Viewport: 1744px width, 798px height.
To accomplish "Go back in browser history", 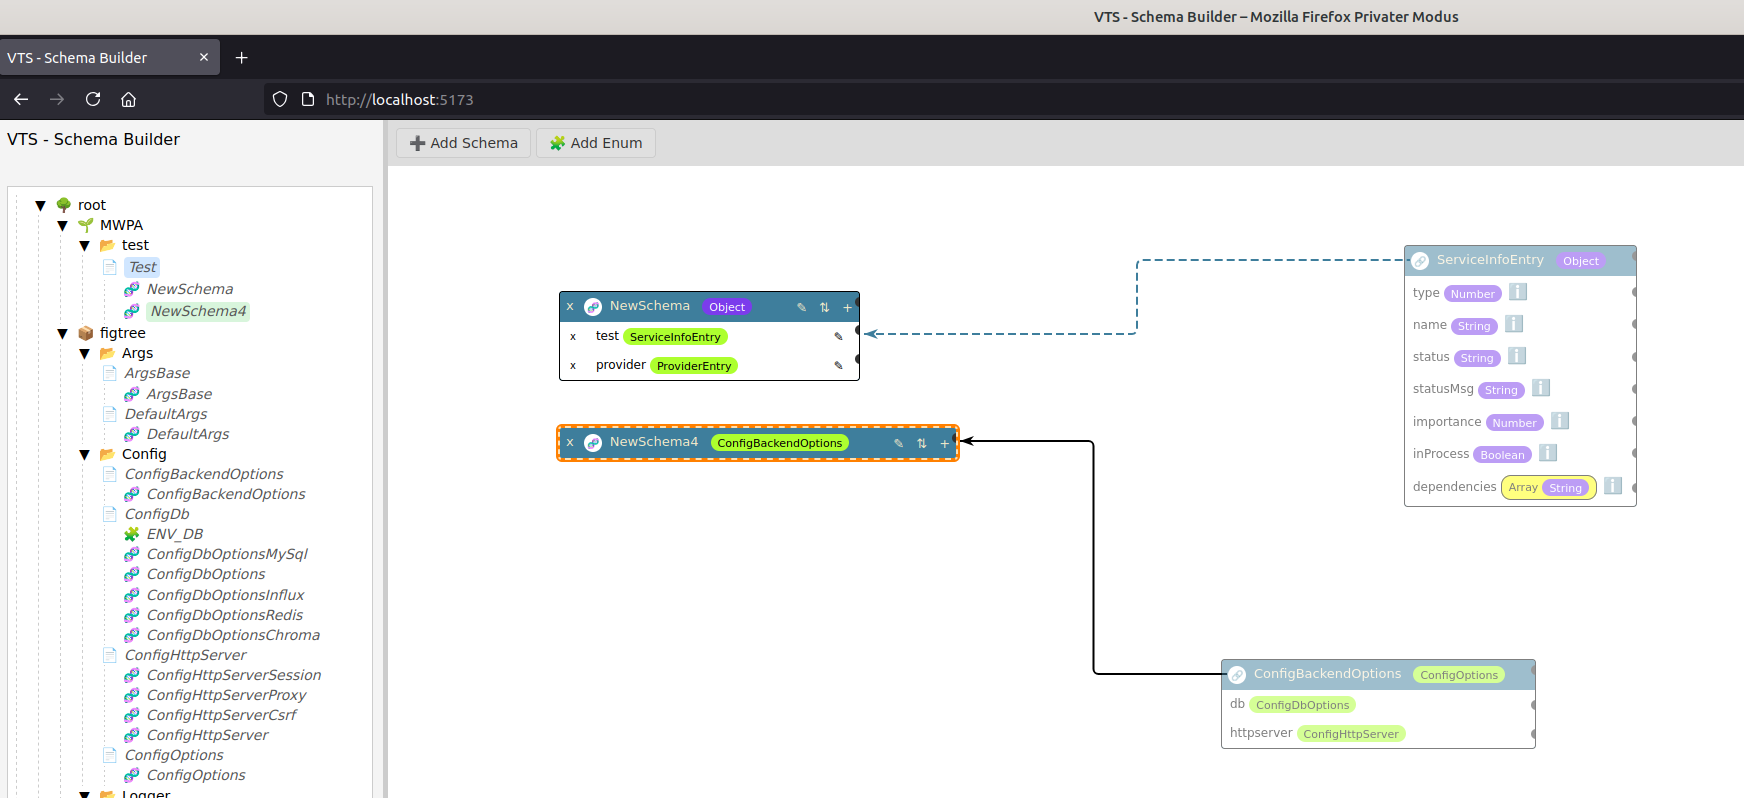I will (21, 99).
